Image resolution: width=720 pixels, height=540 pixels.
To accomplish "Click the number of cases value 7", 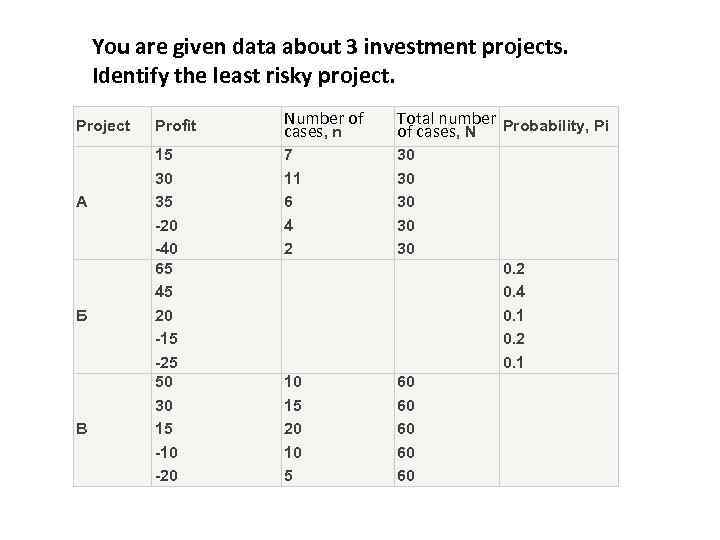I will click(289, 155).
